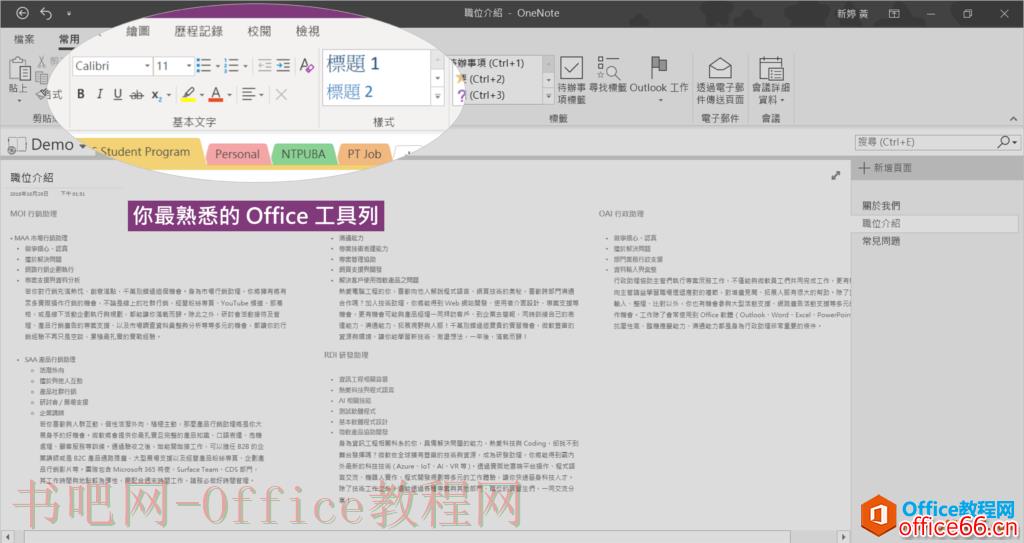Open Quick Access Toolbar customize dropdown
This screenshot has height=543, width=1024.
[69, 13]
